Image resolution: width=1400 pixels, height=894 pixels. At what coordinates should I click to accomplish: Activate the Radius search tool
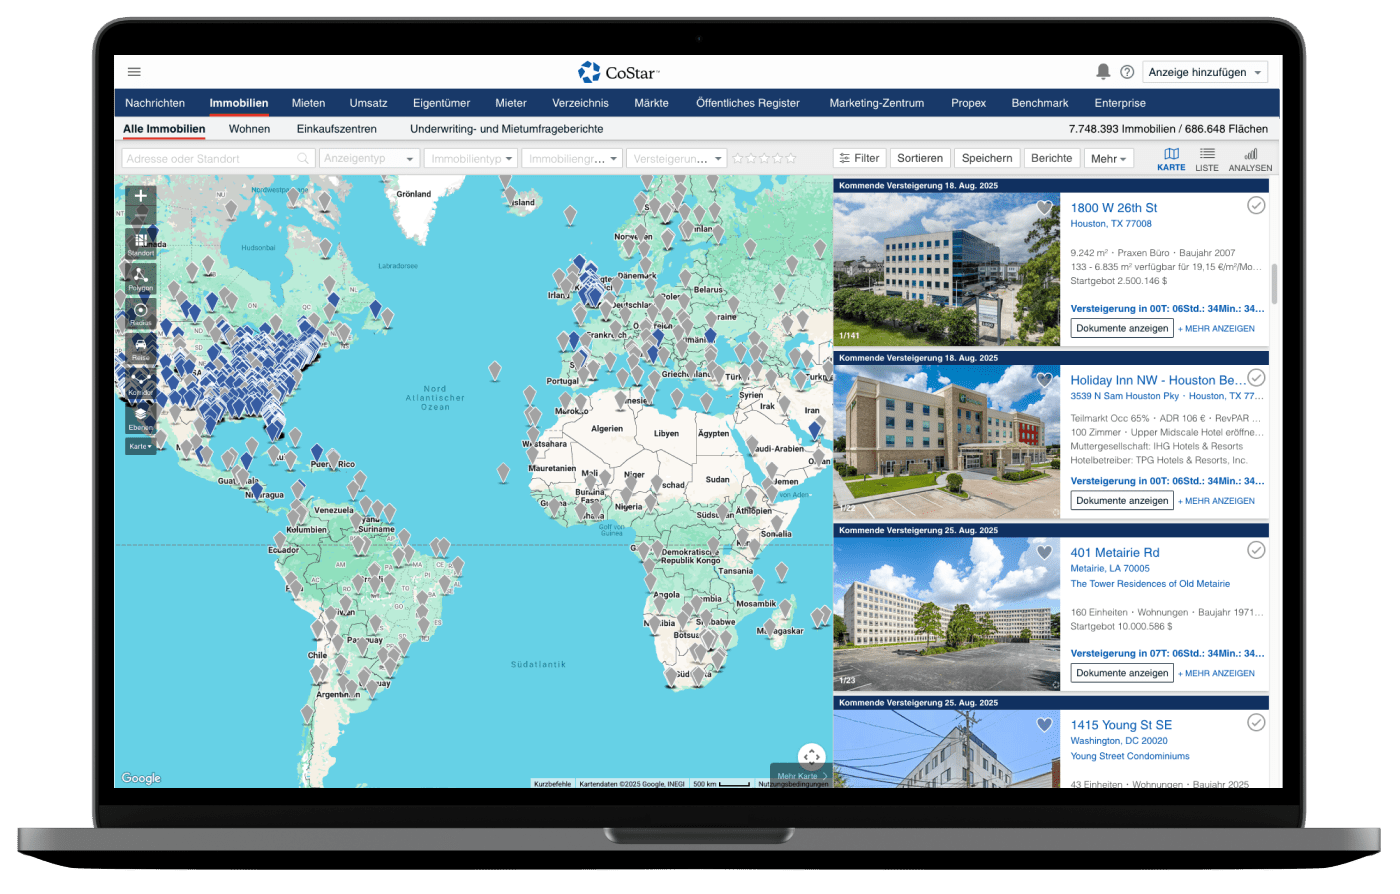[x=140, y=312]
